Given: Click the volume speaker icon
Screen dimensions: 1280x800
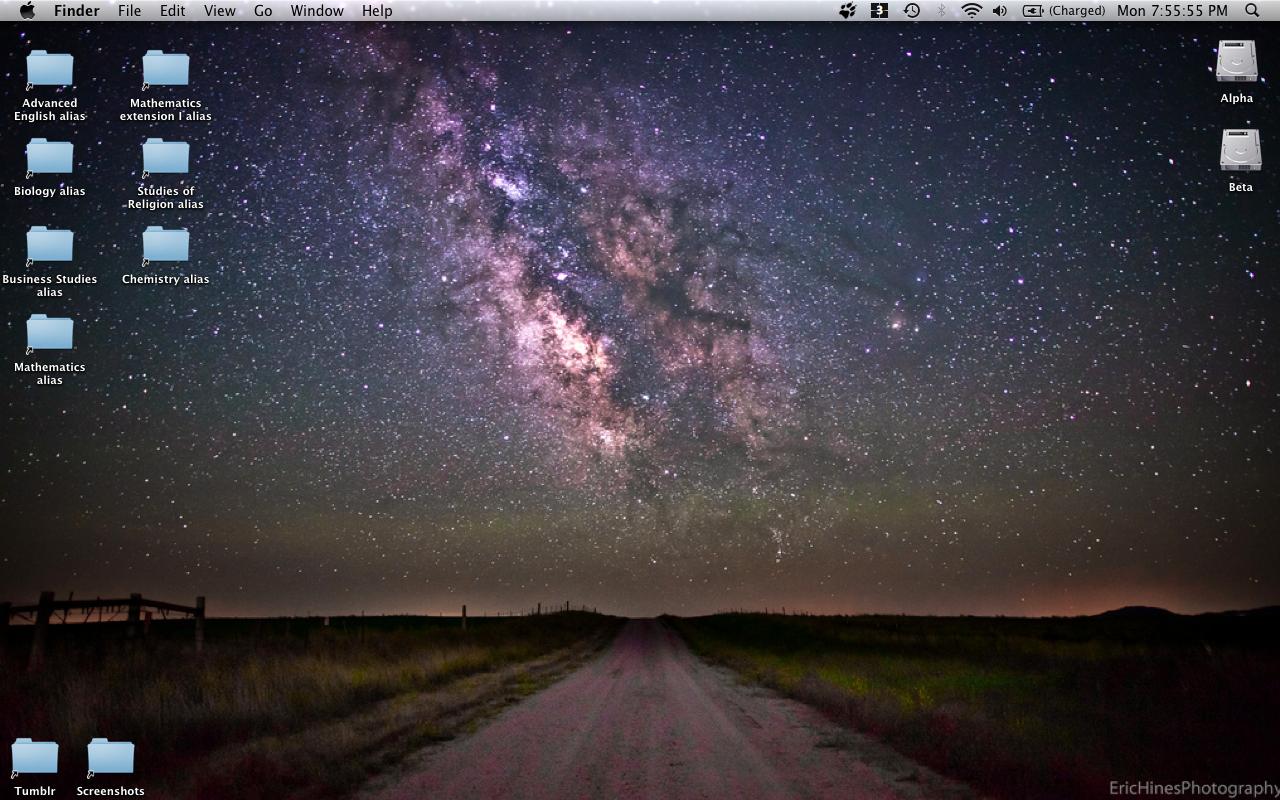Looking at the screenshot, I should pos(1000,10).
